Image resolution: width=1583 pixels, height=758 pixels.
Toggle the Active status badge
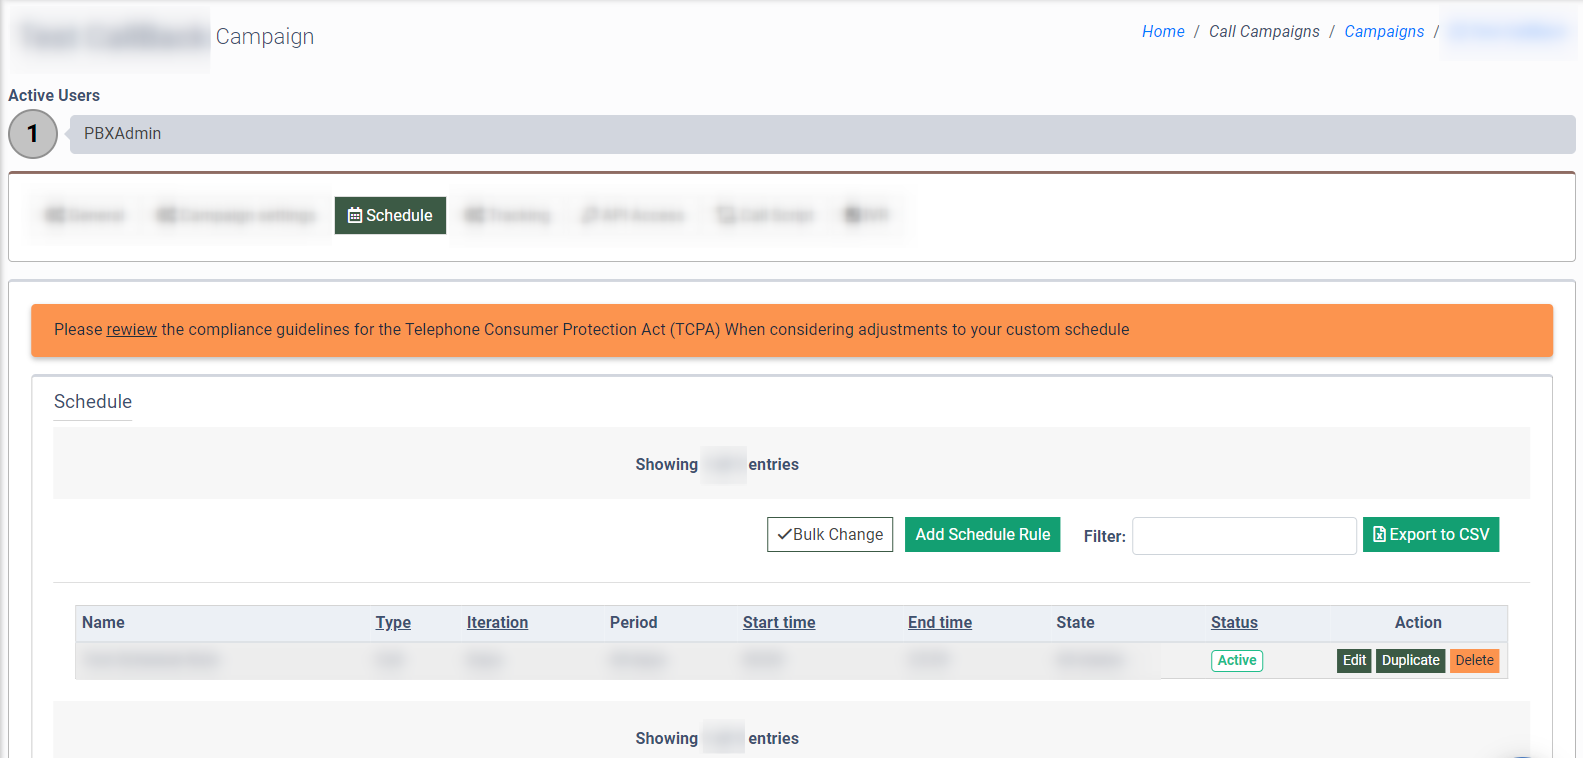pyautogui.click(x=1236, y=661)
